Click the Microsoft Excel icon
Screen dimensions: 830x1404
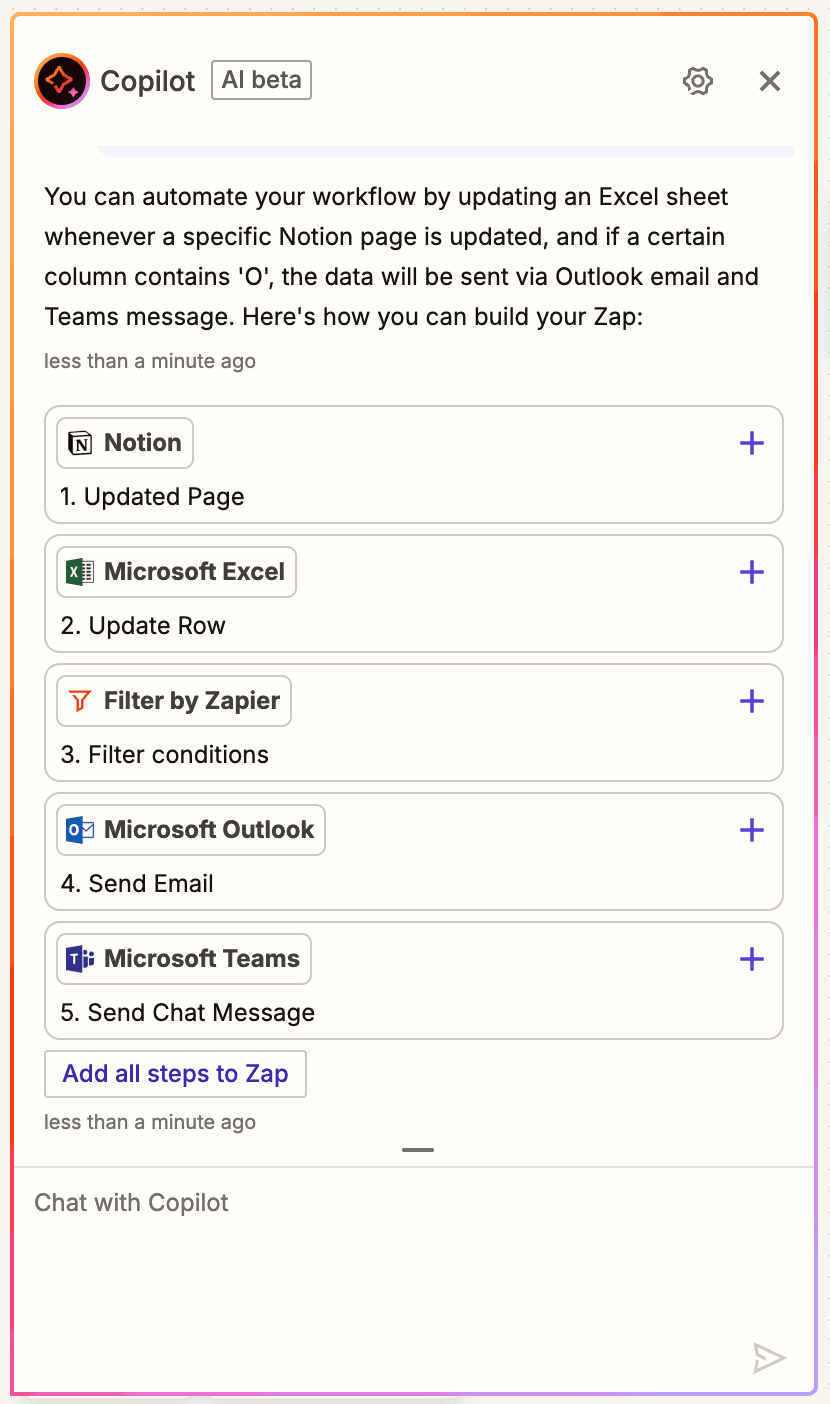(x=80, y=572)
